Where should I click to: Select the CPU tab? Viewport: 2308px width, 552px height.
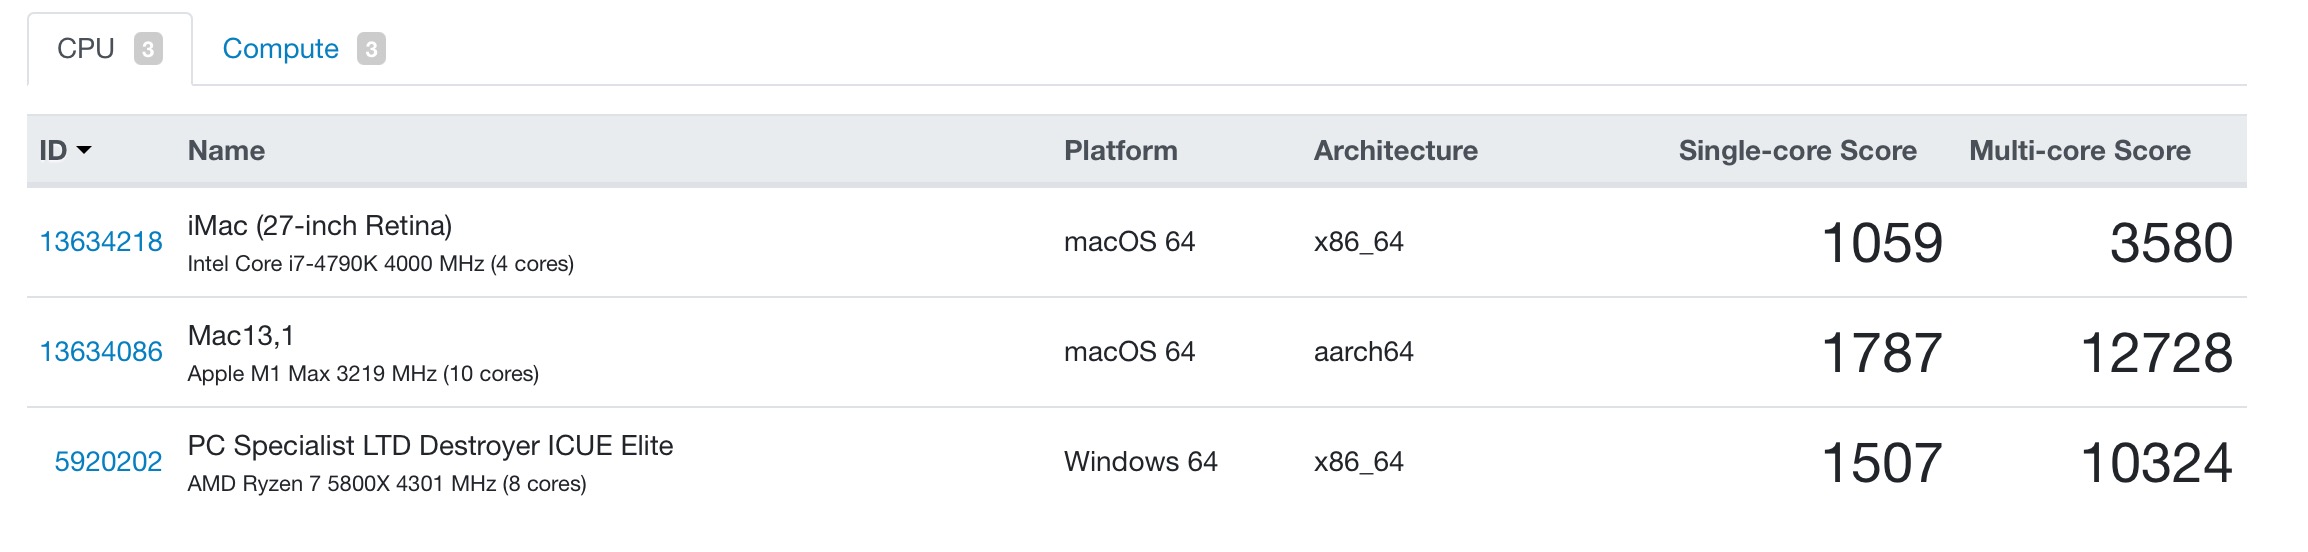[x=109, y=49]
